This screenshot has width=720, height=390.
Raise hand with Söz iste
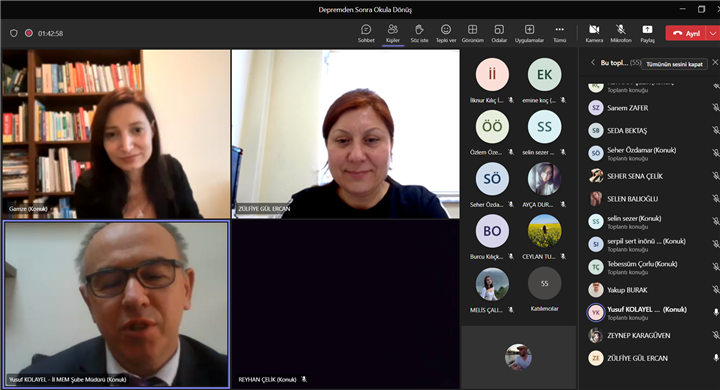[419, 34]
